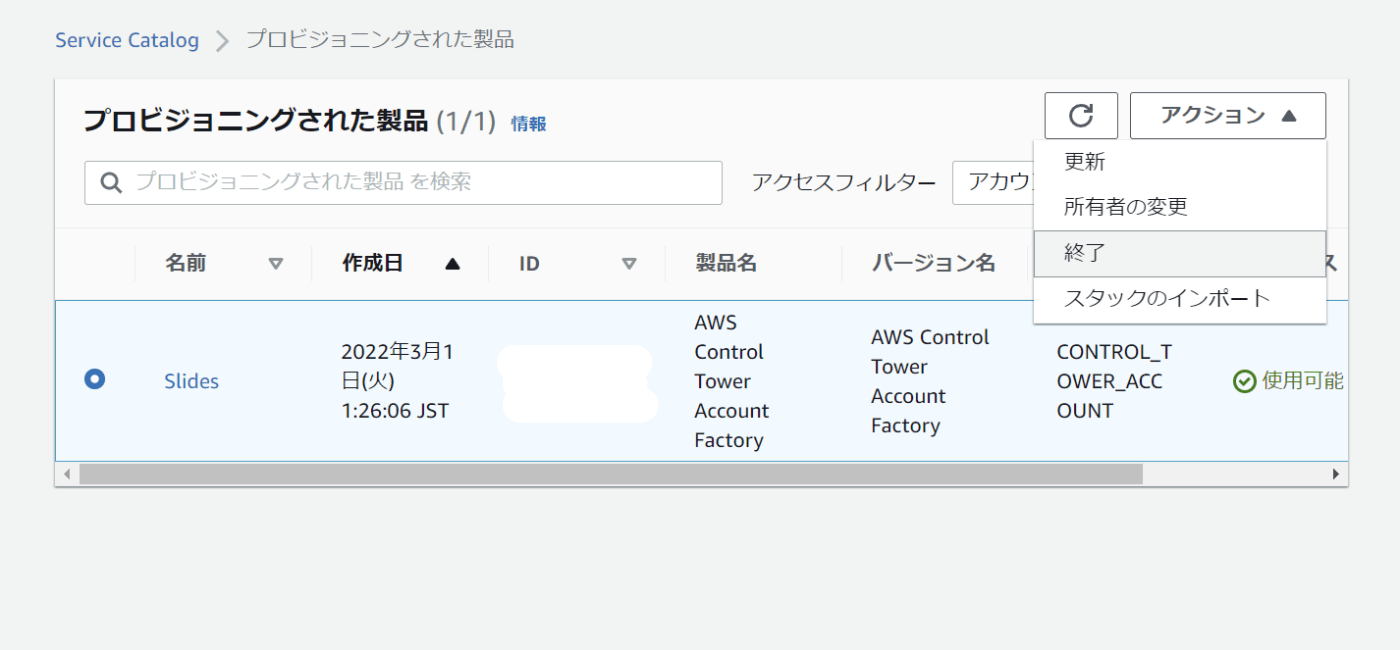This screenshot has height=650, width=1400.
Task: Open the 情報 info link
Action: click(529, 124)
